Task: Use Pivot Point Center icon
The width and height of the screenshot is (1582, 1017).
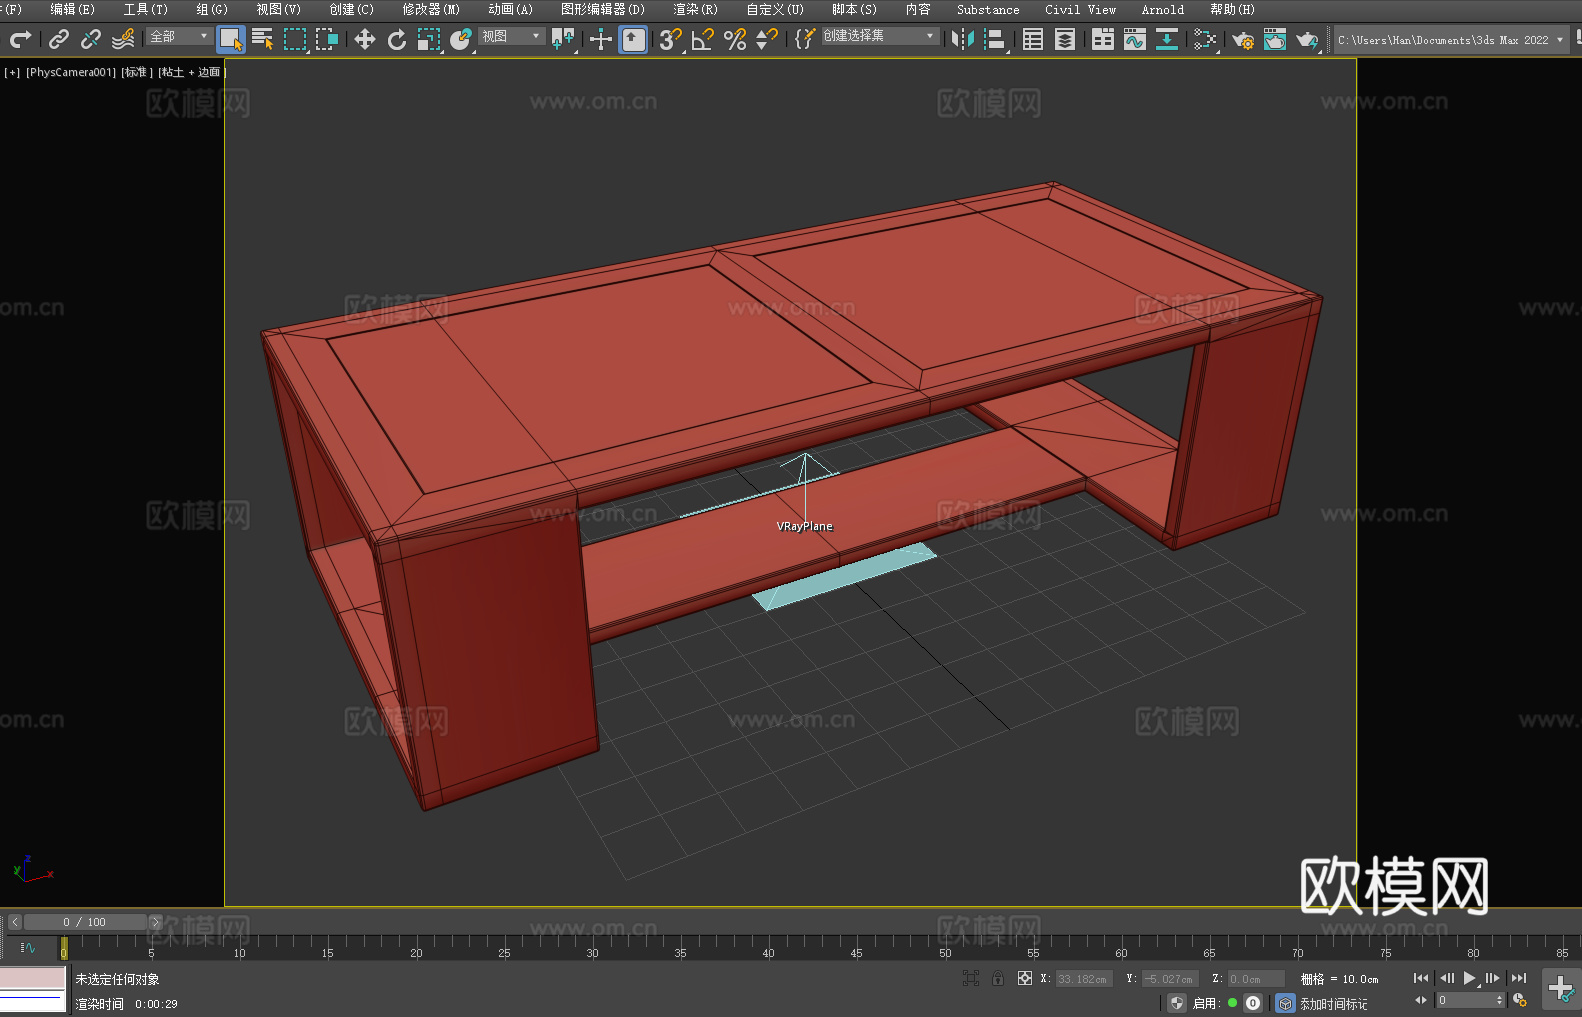Action: (x=564, y=39)
